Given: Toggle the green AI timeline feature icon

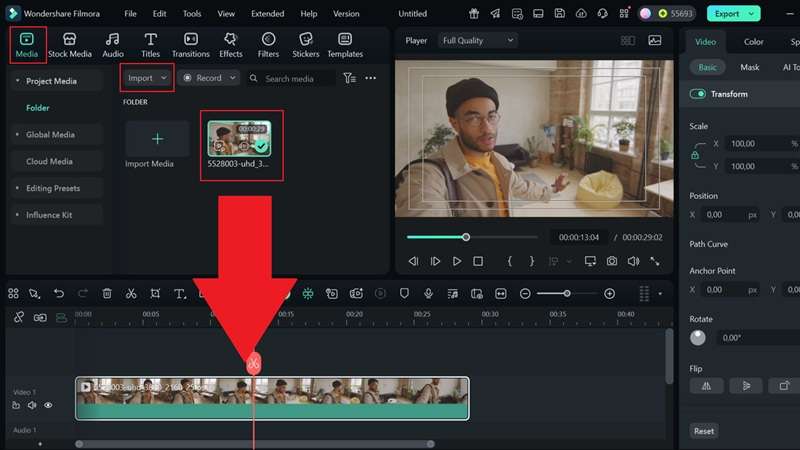Looking at the screenshot, I should pyautogui.click(x=308, y=293).
